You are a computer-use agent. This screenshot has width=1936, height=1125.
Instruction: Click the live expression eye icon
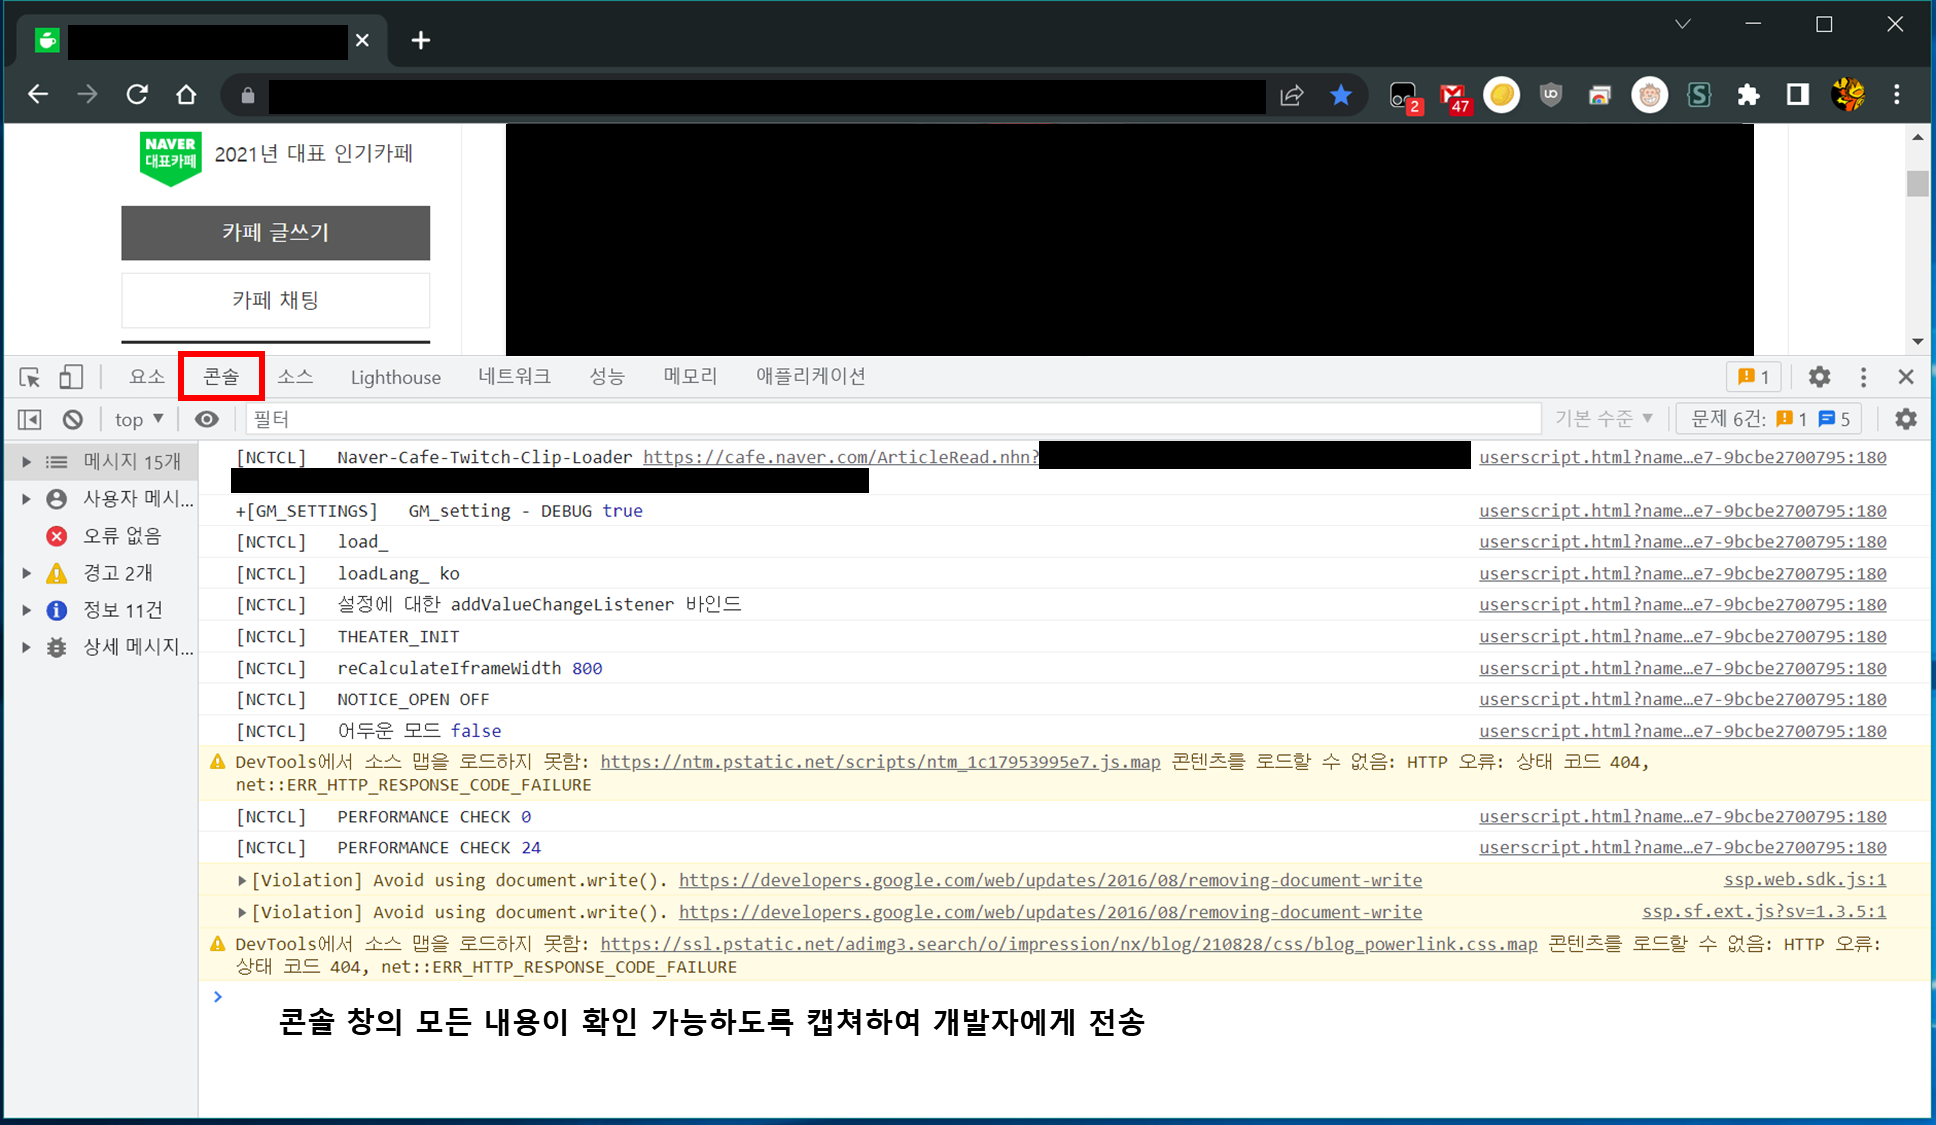click(x=207, y=419)
